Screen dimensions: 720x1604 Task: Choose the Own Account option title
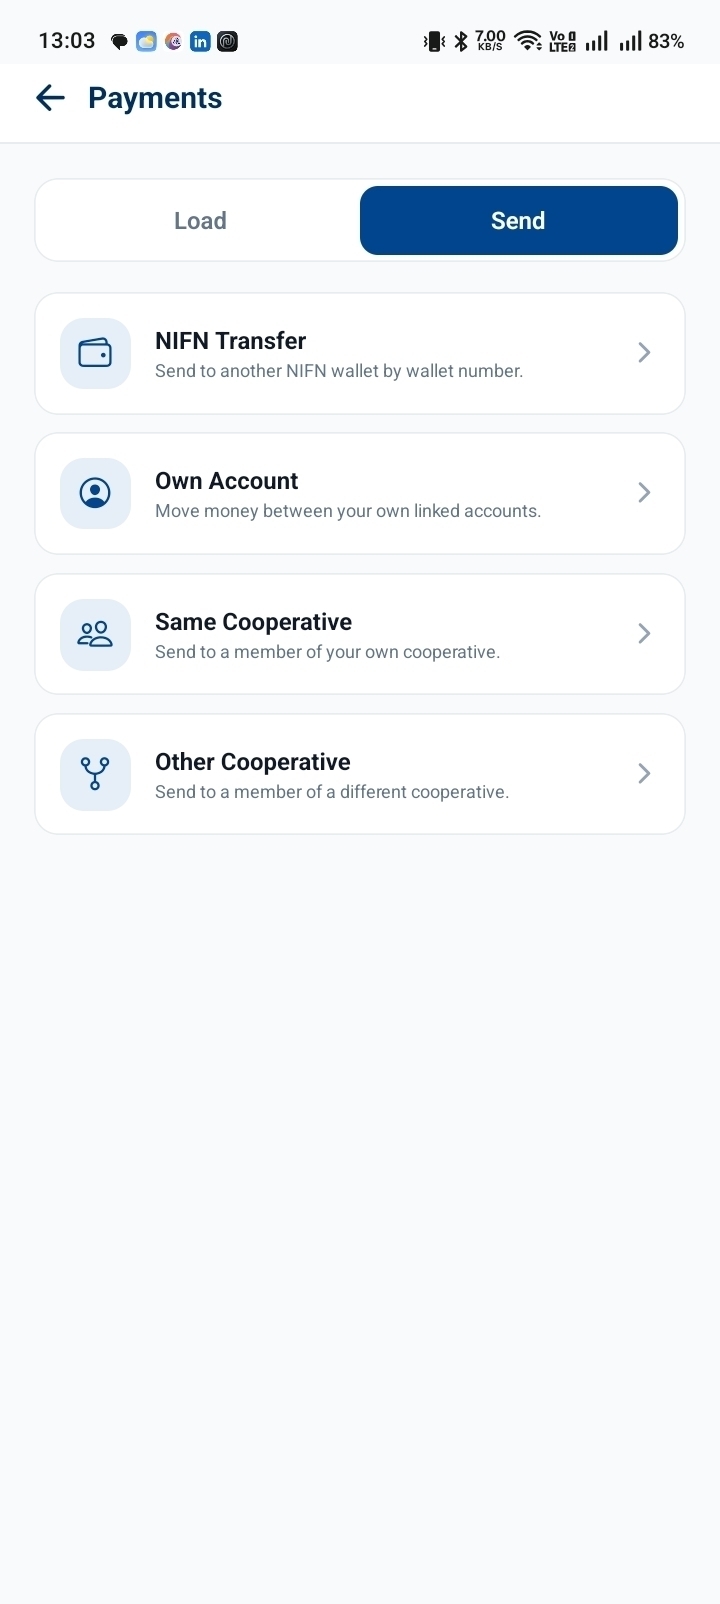pos(226,481)
